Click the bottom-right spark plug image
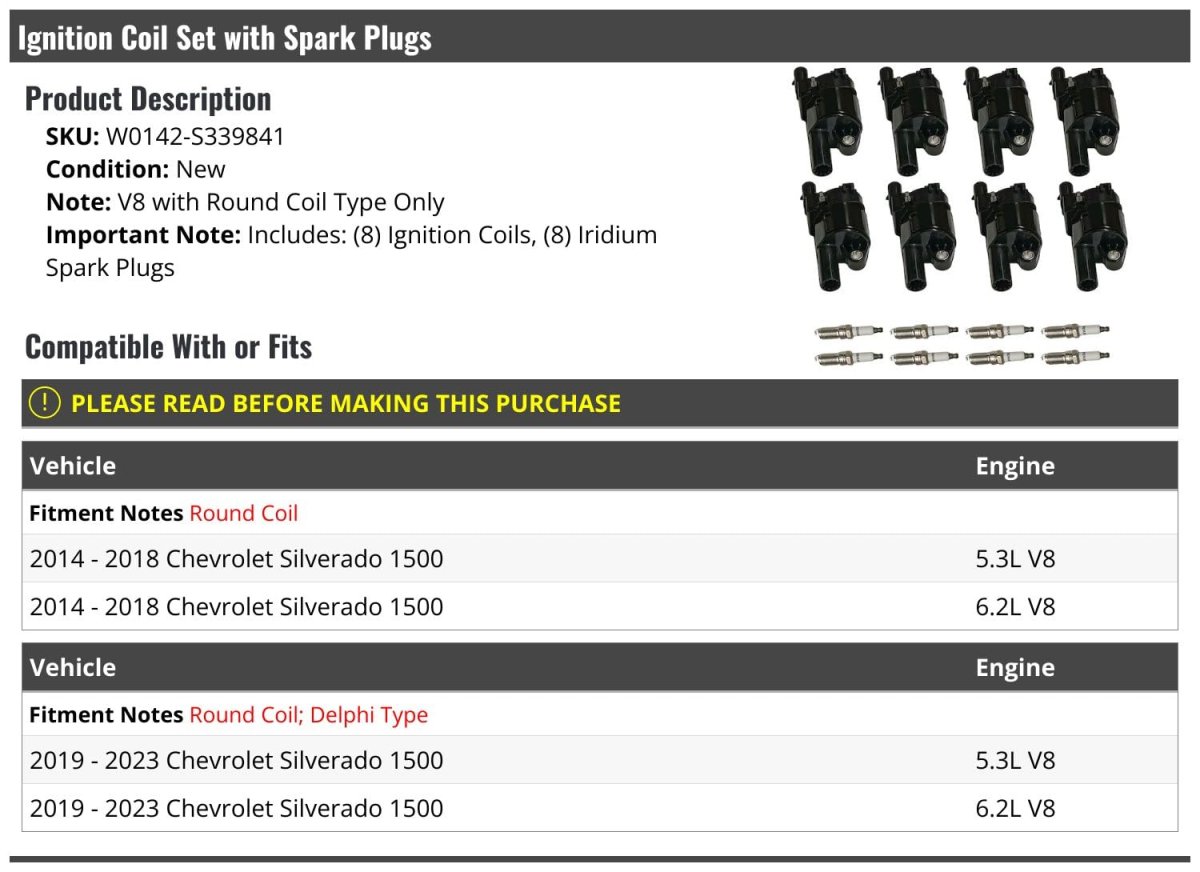 tap(1075, 357)
